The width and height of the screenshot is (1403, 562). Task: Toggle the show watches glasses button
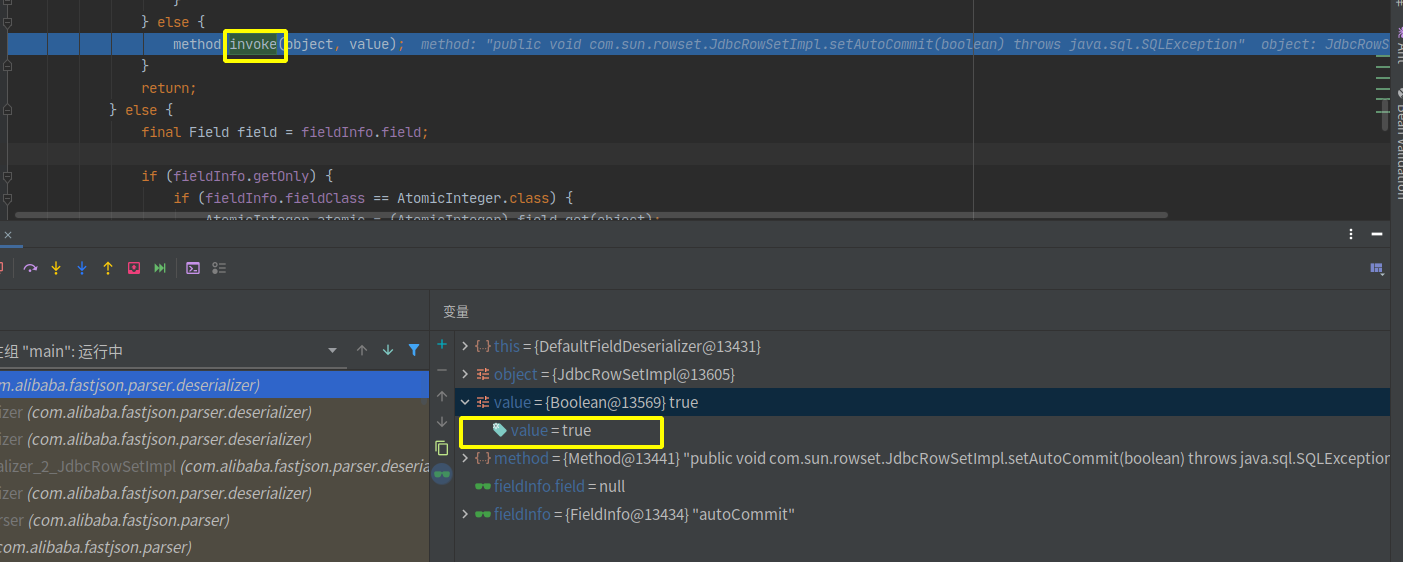point(442,475)
